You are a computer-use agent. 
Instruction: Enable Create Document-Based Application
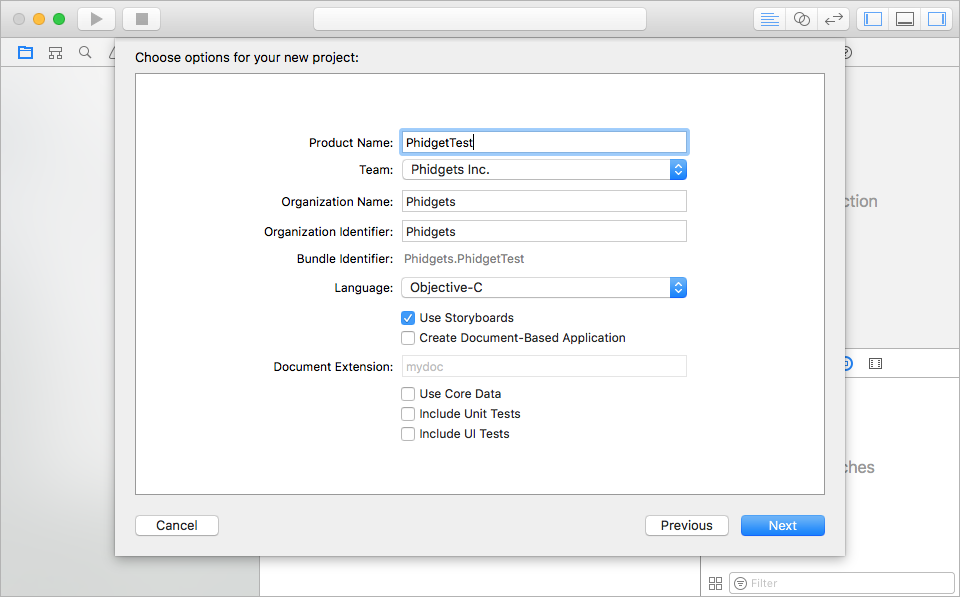[408, 338]
